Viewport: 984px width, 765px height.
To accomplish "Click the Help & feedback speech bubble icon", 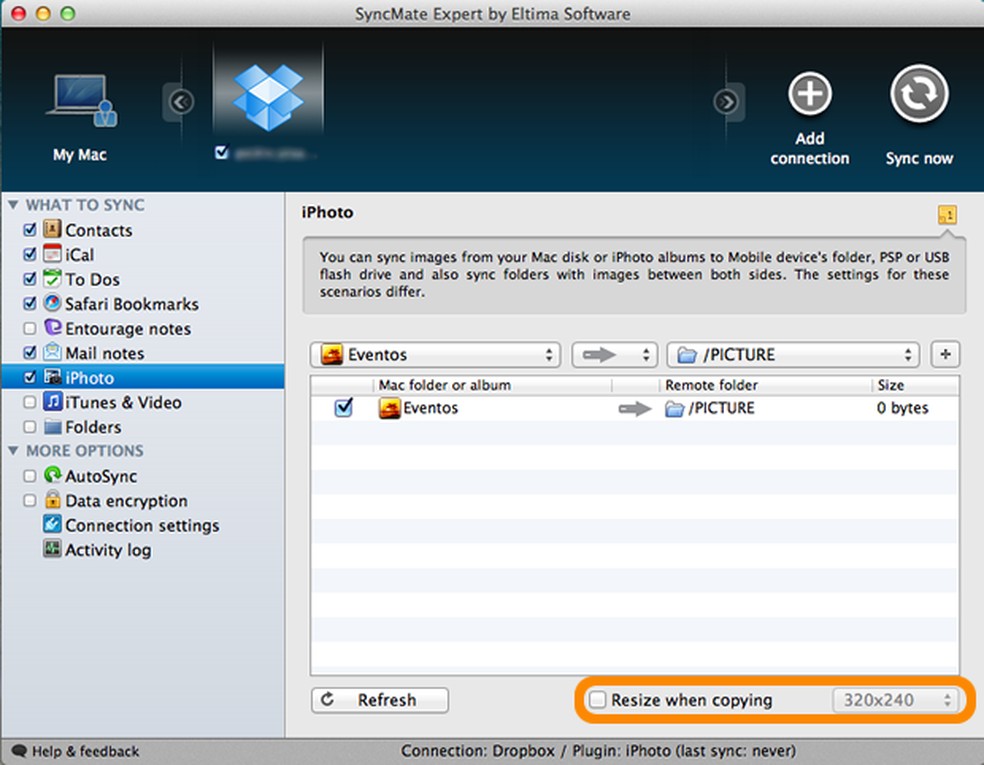I will [x=19, y=751].
